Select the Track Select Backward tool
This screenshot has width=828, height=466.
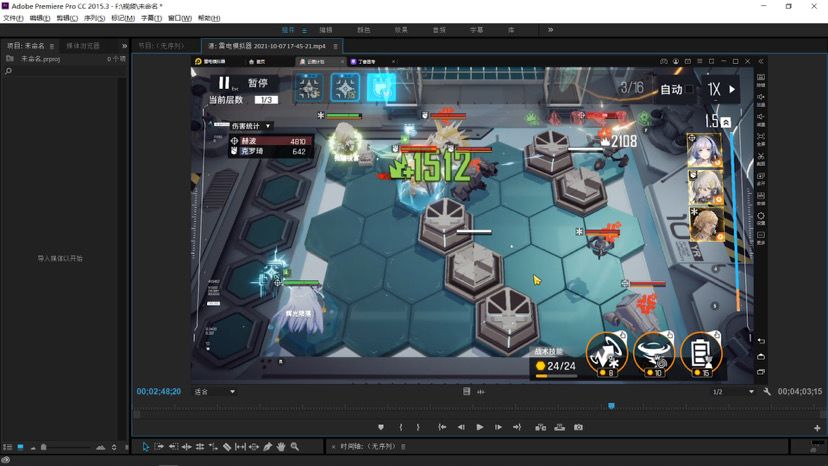tap(173, 446)
